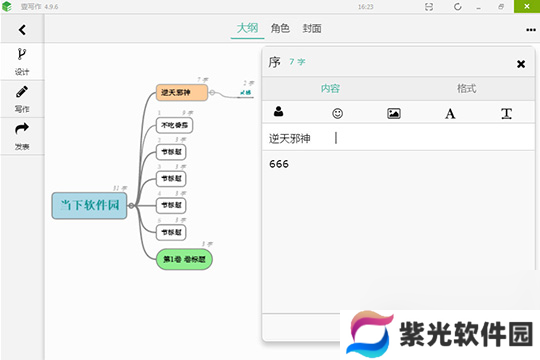Click the serif A font icon

(450, 113)
